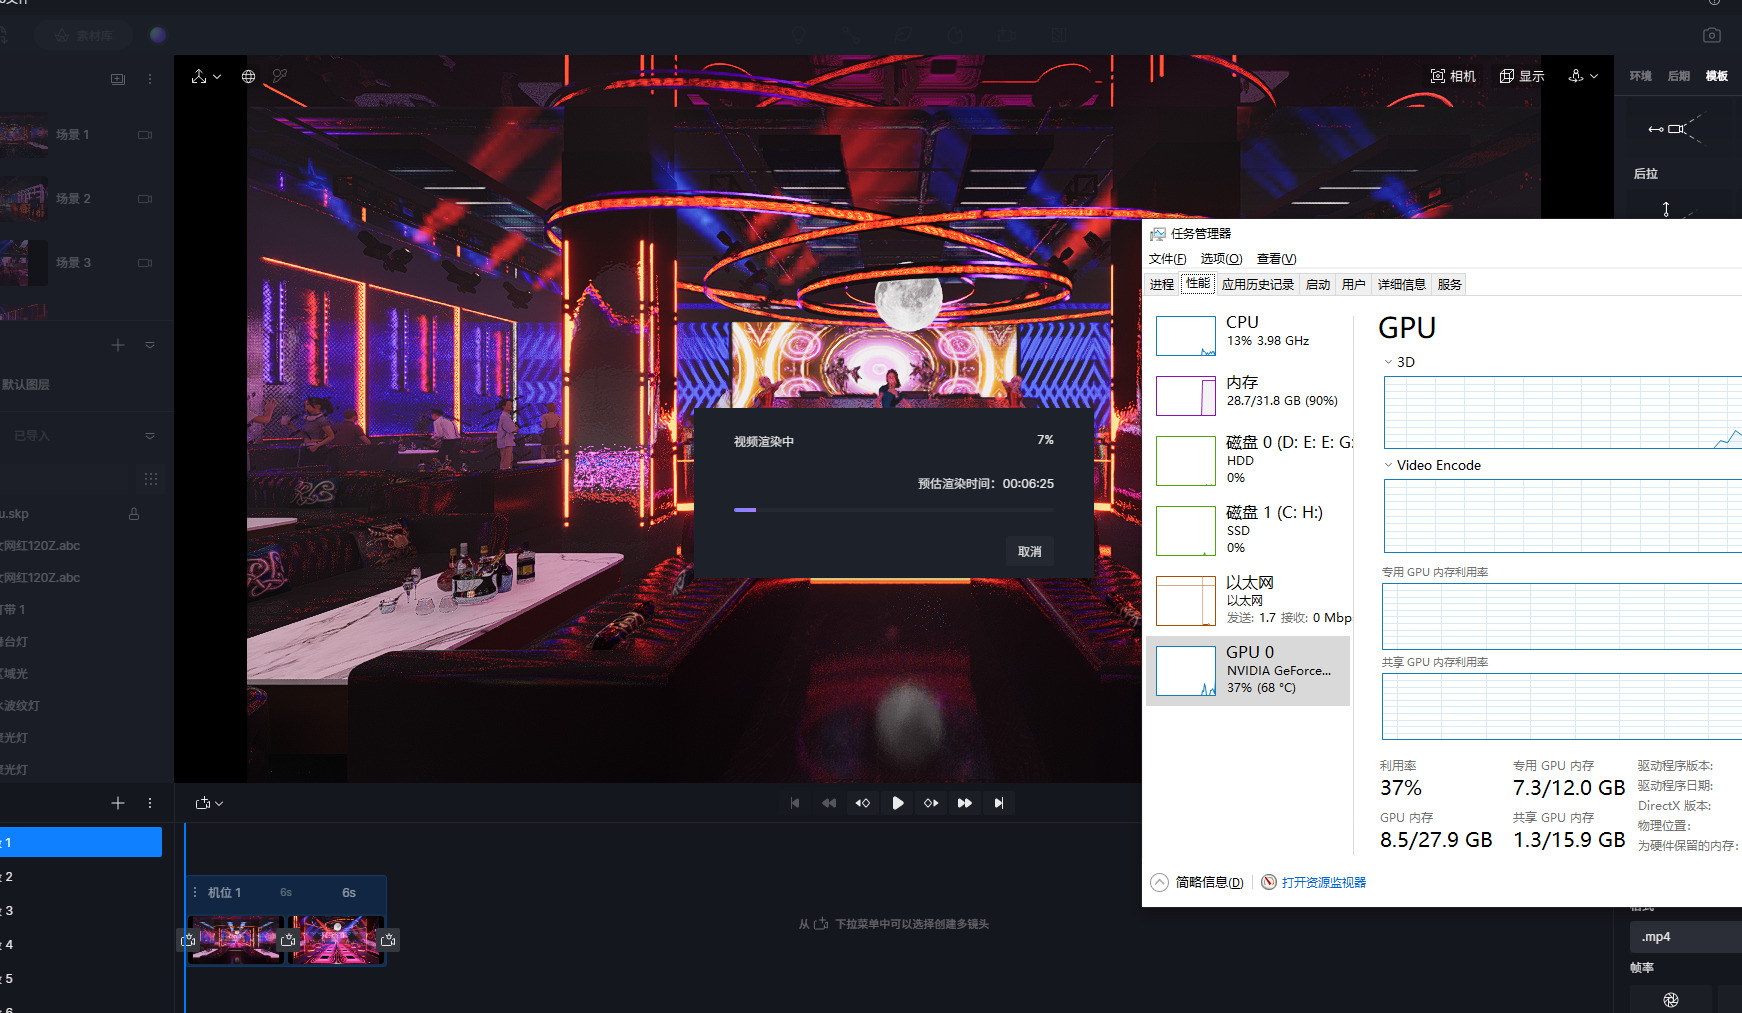1742x1013 pixels.
Task: Switch to the 服务 tab
Action: click(1450, 285)
